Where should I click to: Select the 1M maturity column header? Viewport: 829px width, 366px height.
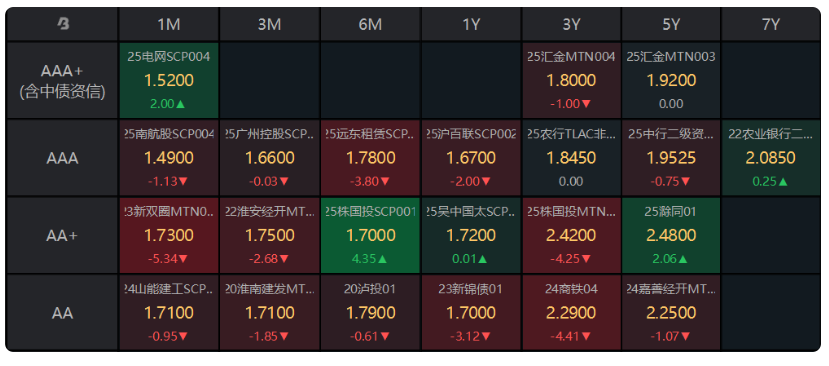169,24
